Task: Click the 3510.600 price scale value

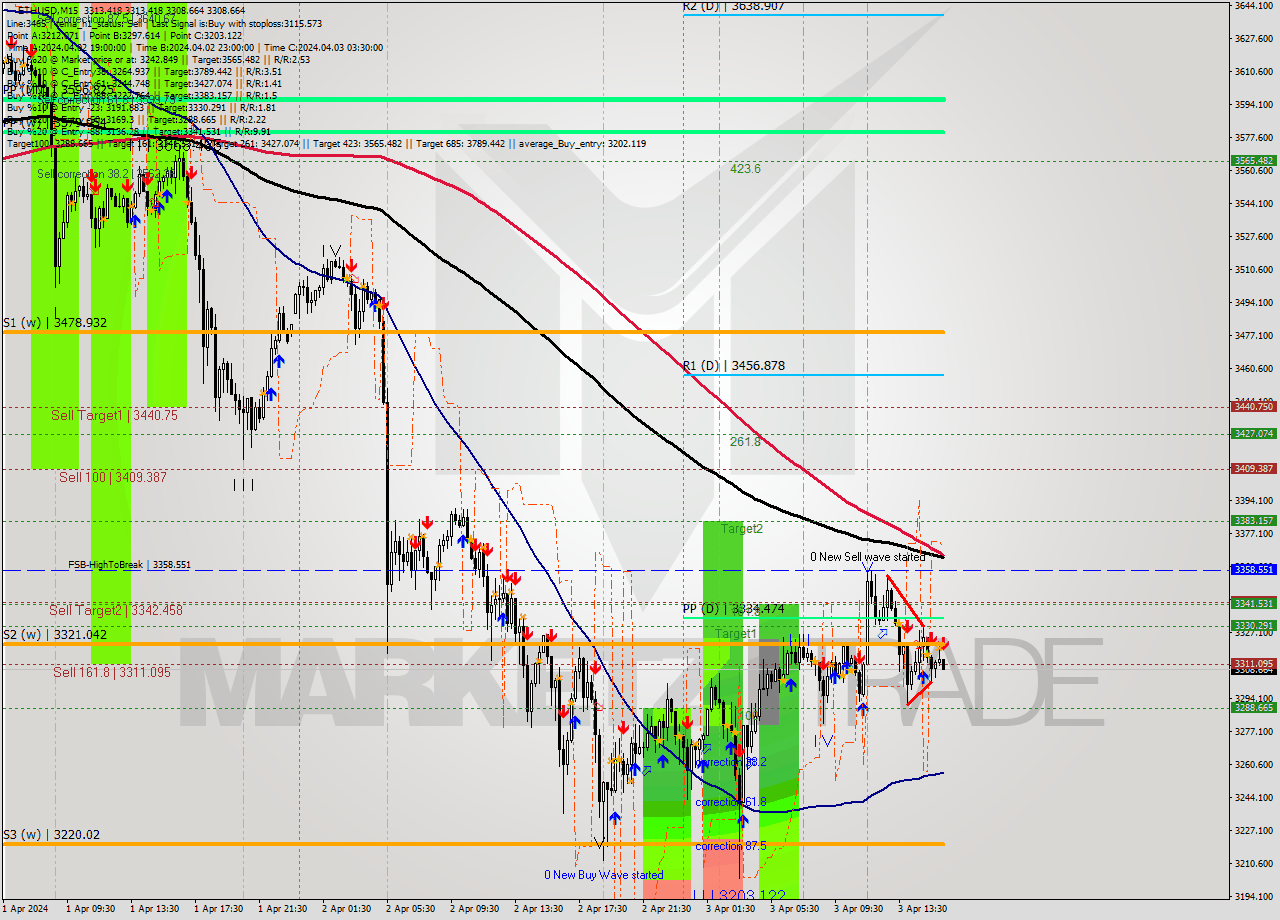Action: [x=1254, y=270]
